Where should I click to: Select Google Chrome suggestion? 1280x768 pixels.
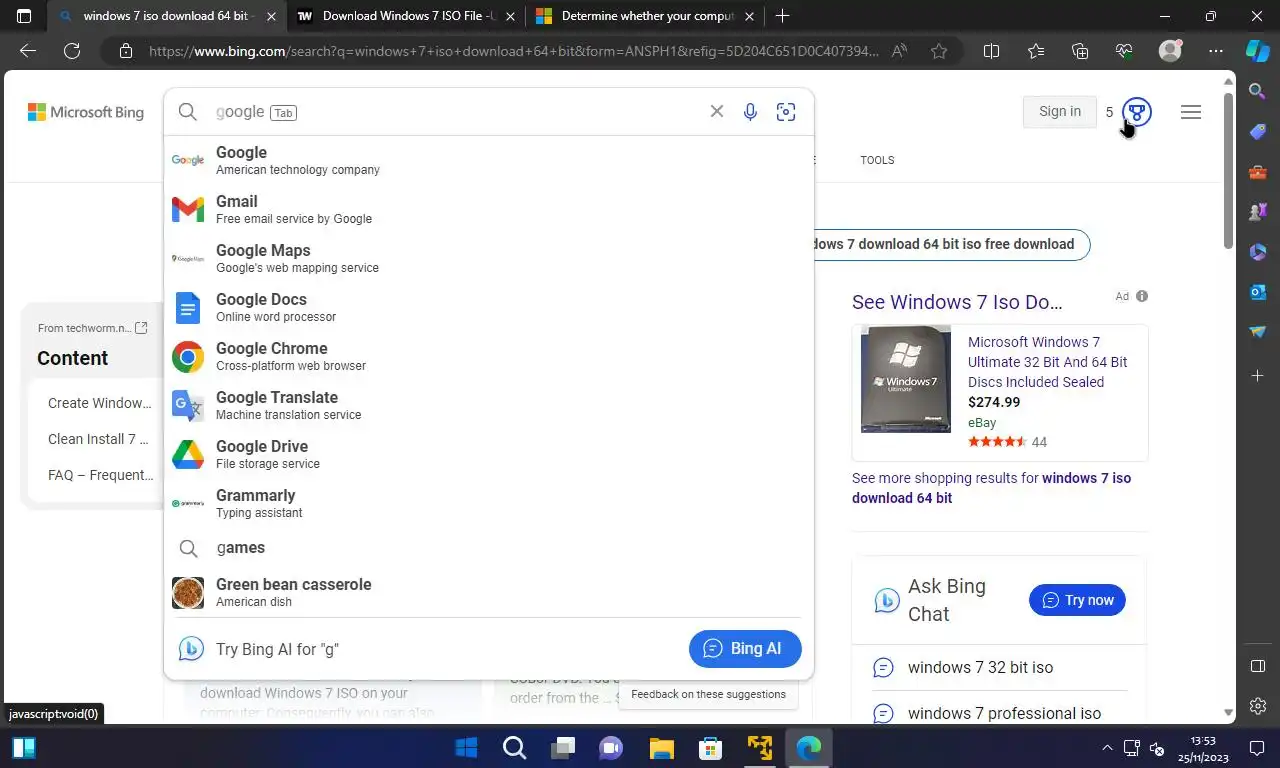(488, 356)
